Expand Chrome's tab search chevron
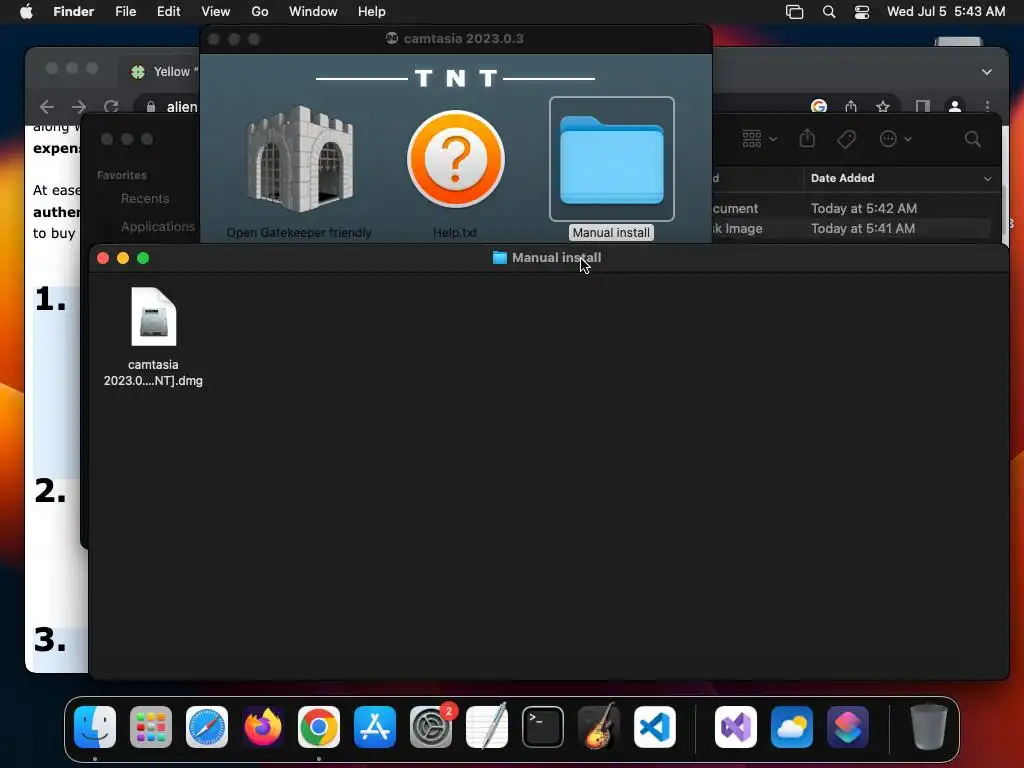 987,72
